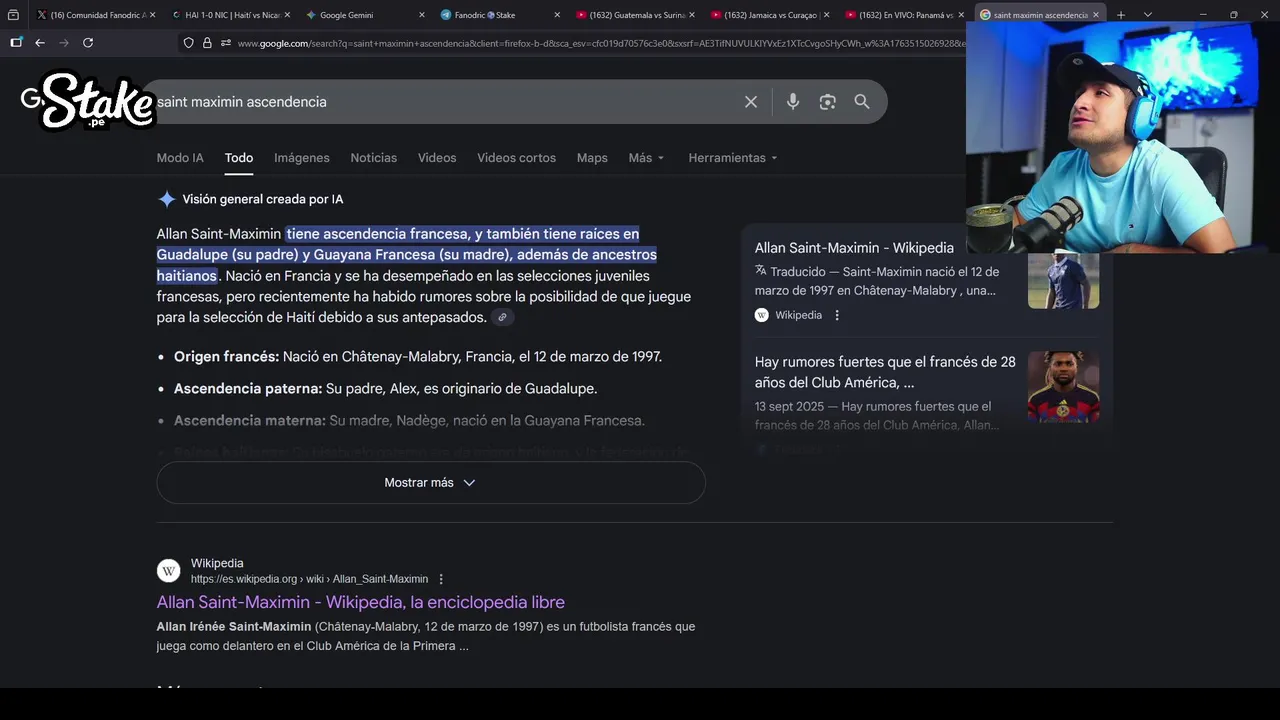
Task: Open the three-dot menu next to es.wikipedia.org URL
Action: click(x=441, y=579)
